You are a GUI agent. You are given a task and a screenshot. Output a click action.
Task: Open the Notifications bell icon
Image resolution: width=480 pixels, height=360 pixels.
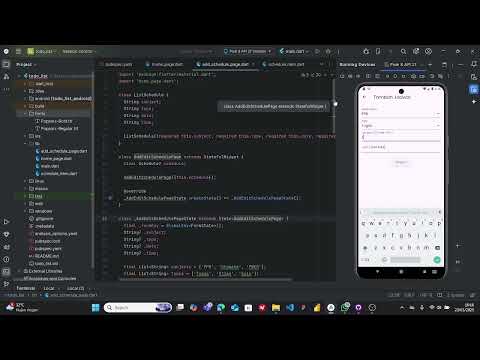pyautogui.click(x=474, y=64)
